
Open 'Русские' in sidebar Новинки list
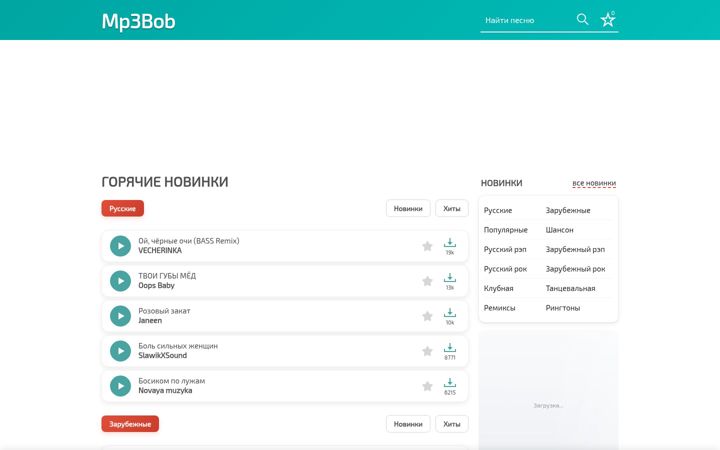(x=498, y=210)
